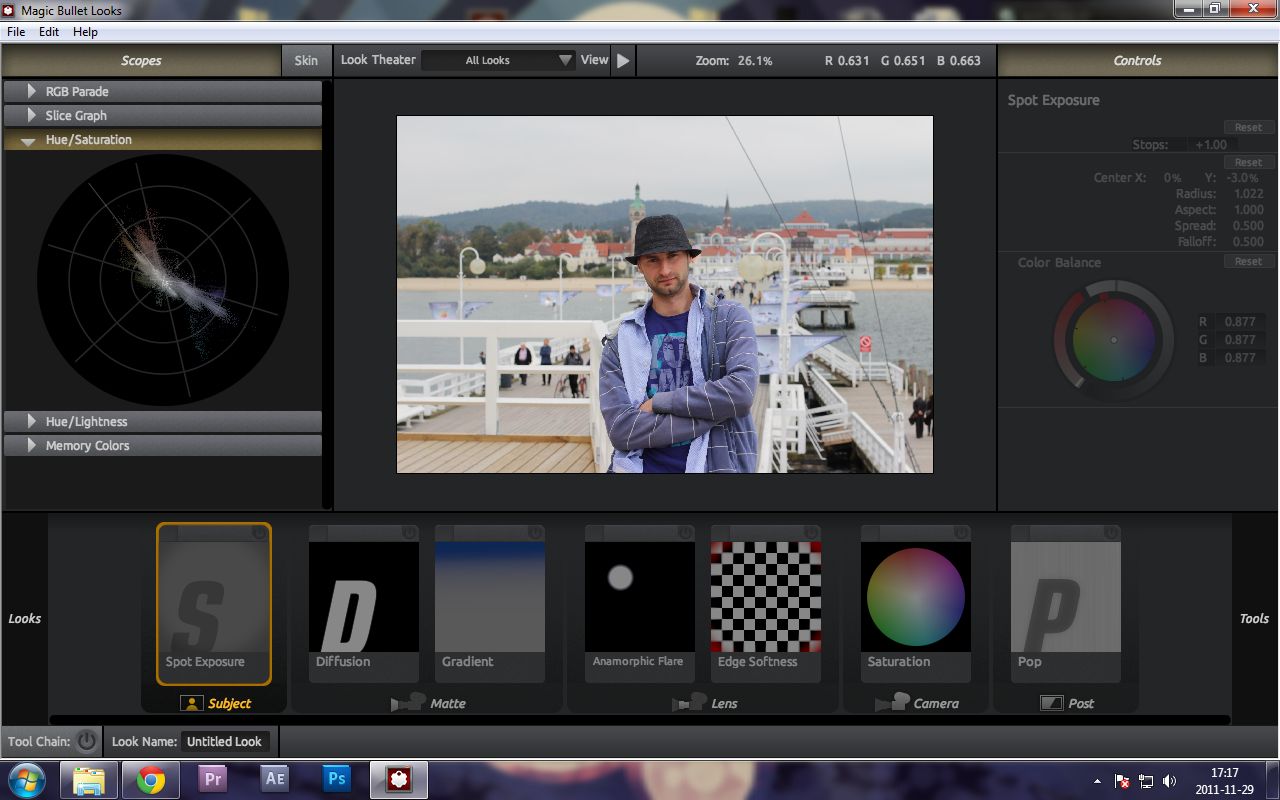Click the Lens camera icon
Viewport: 1280px width, 800px height.
[x=690, y=703]
